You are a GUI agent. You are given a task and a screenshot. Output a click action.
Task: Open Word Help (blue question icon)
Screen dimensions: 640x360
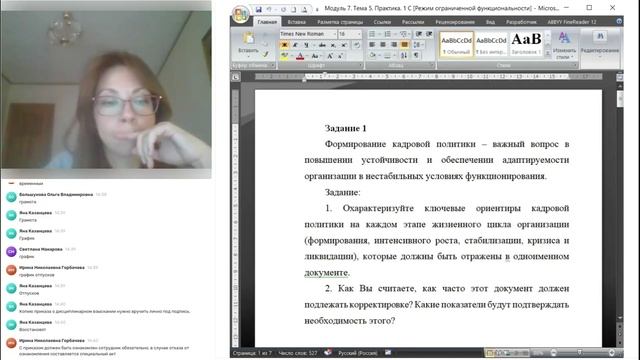(619, 21)
